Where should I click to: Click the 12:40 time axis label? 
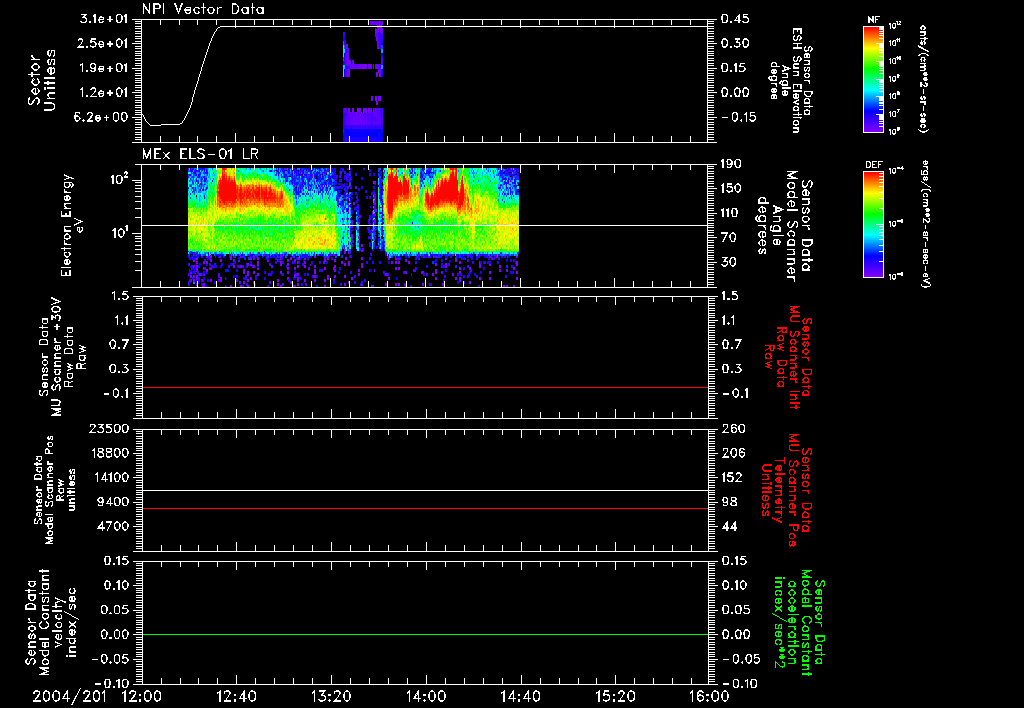pyautogui.click(x=236, y=696)
